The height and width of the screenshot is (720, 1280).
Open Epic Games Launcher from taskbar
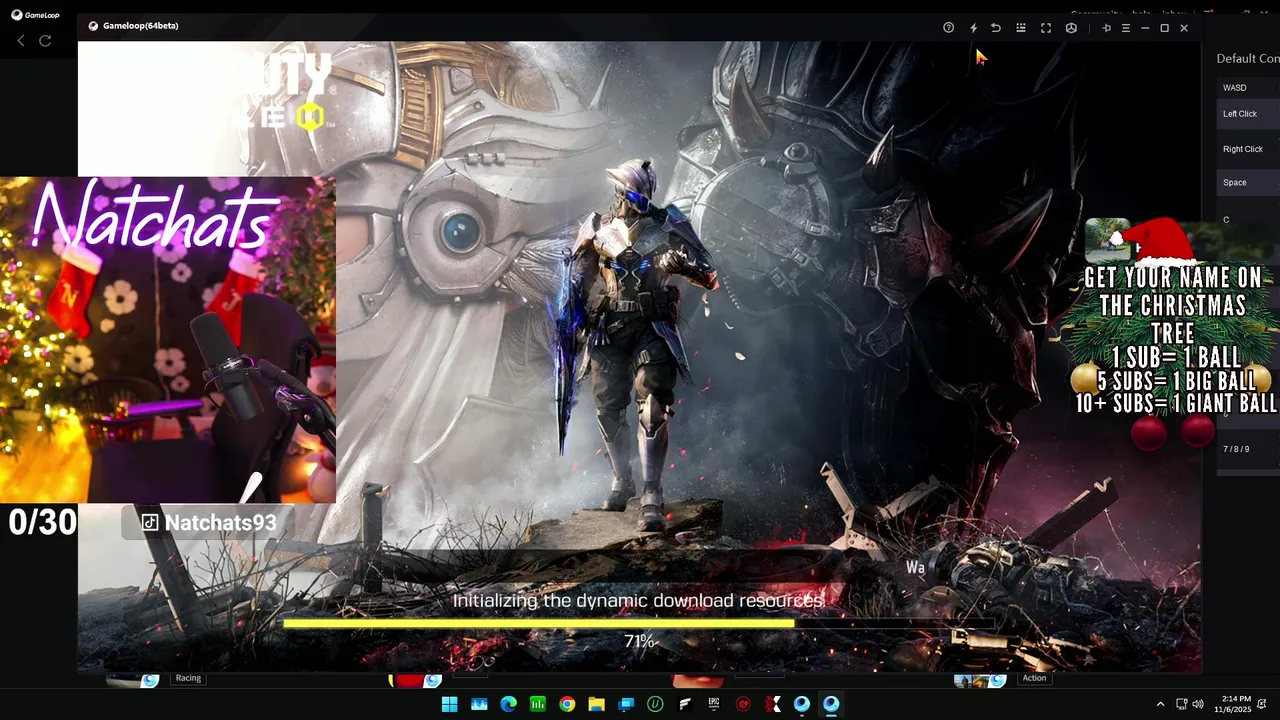click(713, 704)
